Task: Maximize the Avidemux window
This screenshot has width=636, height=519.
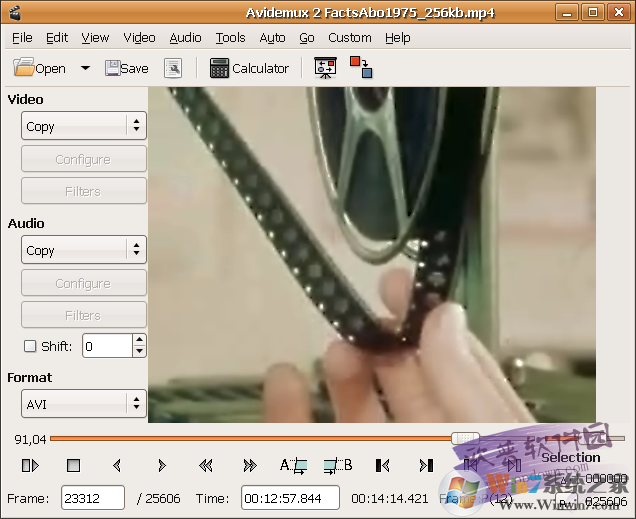Action: point(593,12)
